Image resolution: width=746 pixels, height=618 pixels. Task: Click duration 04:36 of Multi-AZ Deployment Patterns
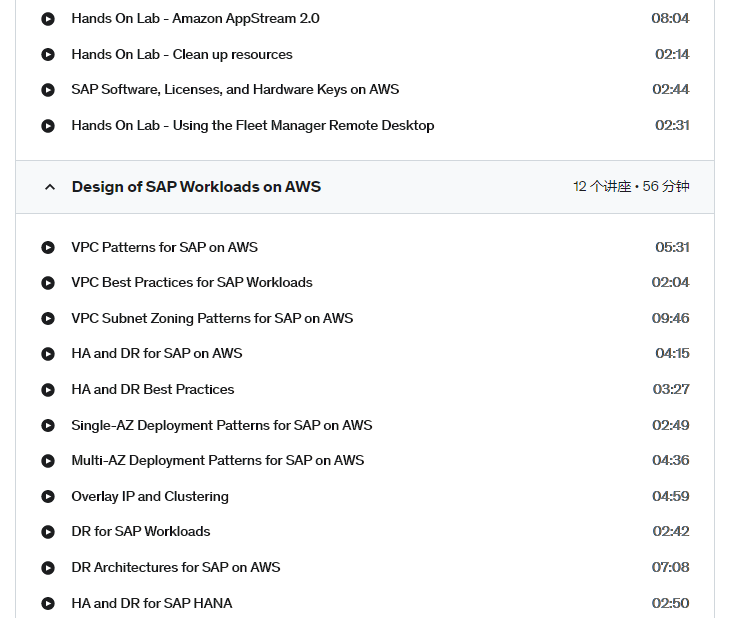[670, 461]
